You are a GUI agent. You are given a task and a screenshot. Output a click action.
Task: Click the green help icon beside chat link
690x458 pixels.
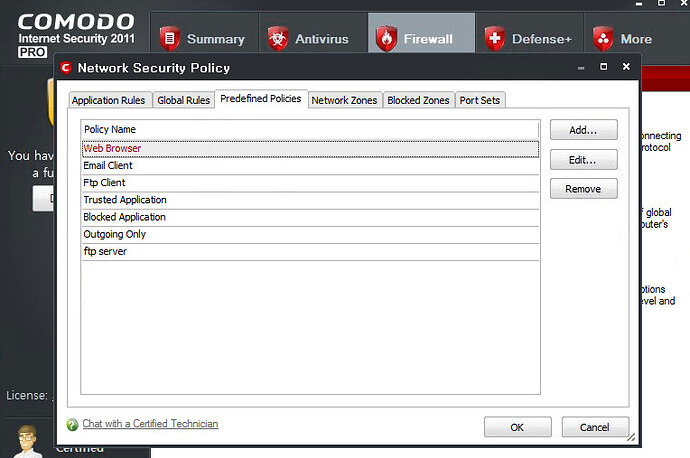click(x=72, y=424)
